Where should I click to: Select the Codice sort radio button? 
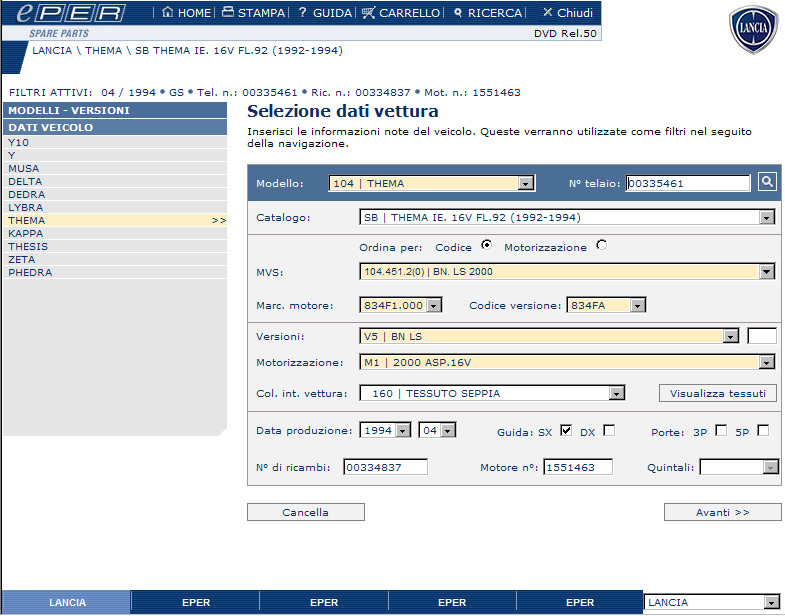point(486,245)
